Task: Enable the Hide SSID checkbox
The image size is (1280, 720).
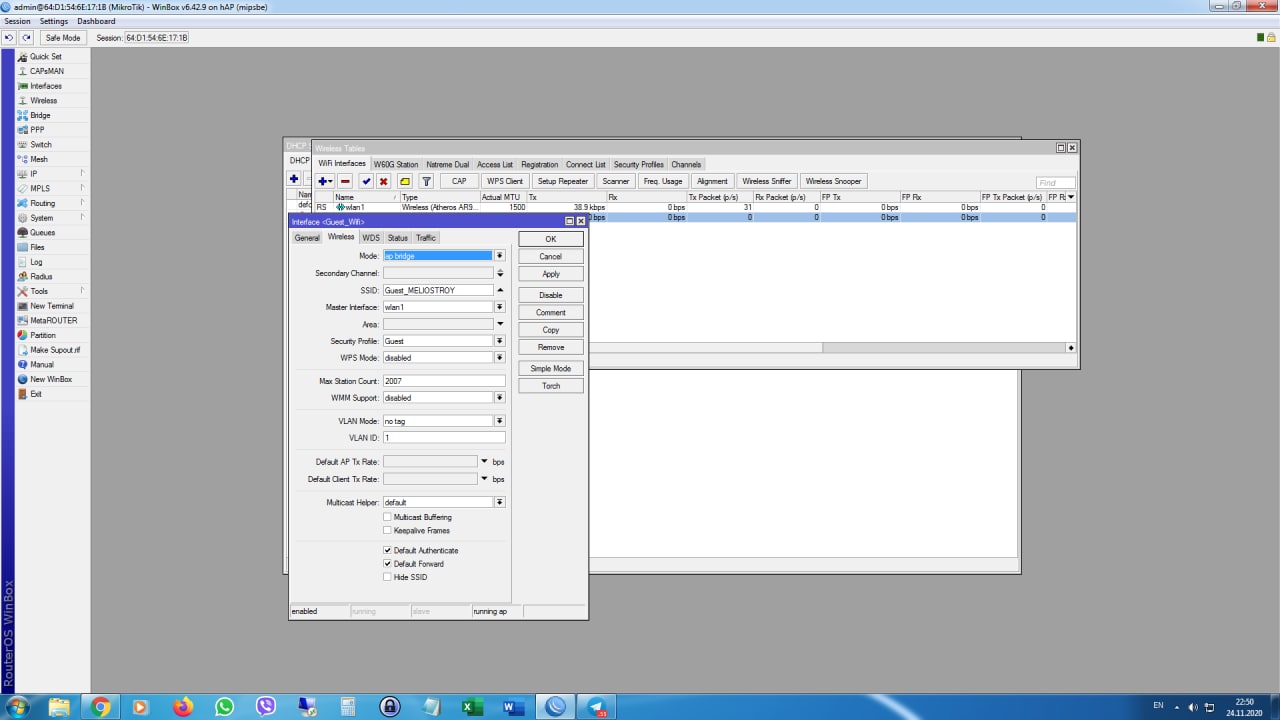Action: coord(388,577)
